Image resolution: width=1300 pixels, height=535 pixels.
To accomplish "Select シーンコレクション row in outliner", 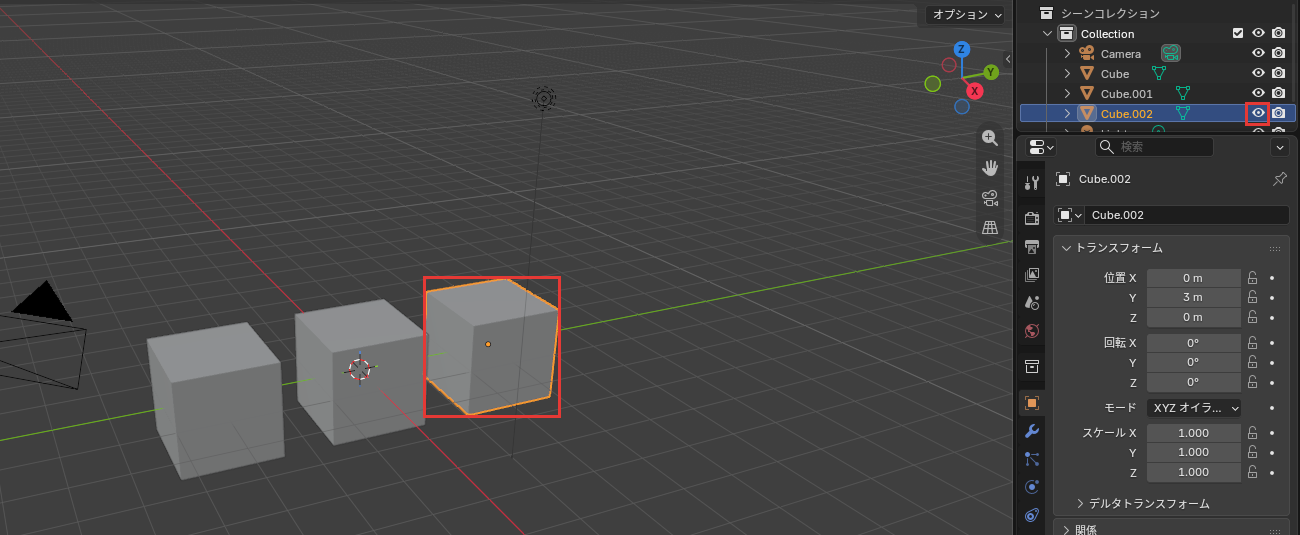I will (1157, 13).
